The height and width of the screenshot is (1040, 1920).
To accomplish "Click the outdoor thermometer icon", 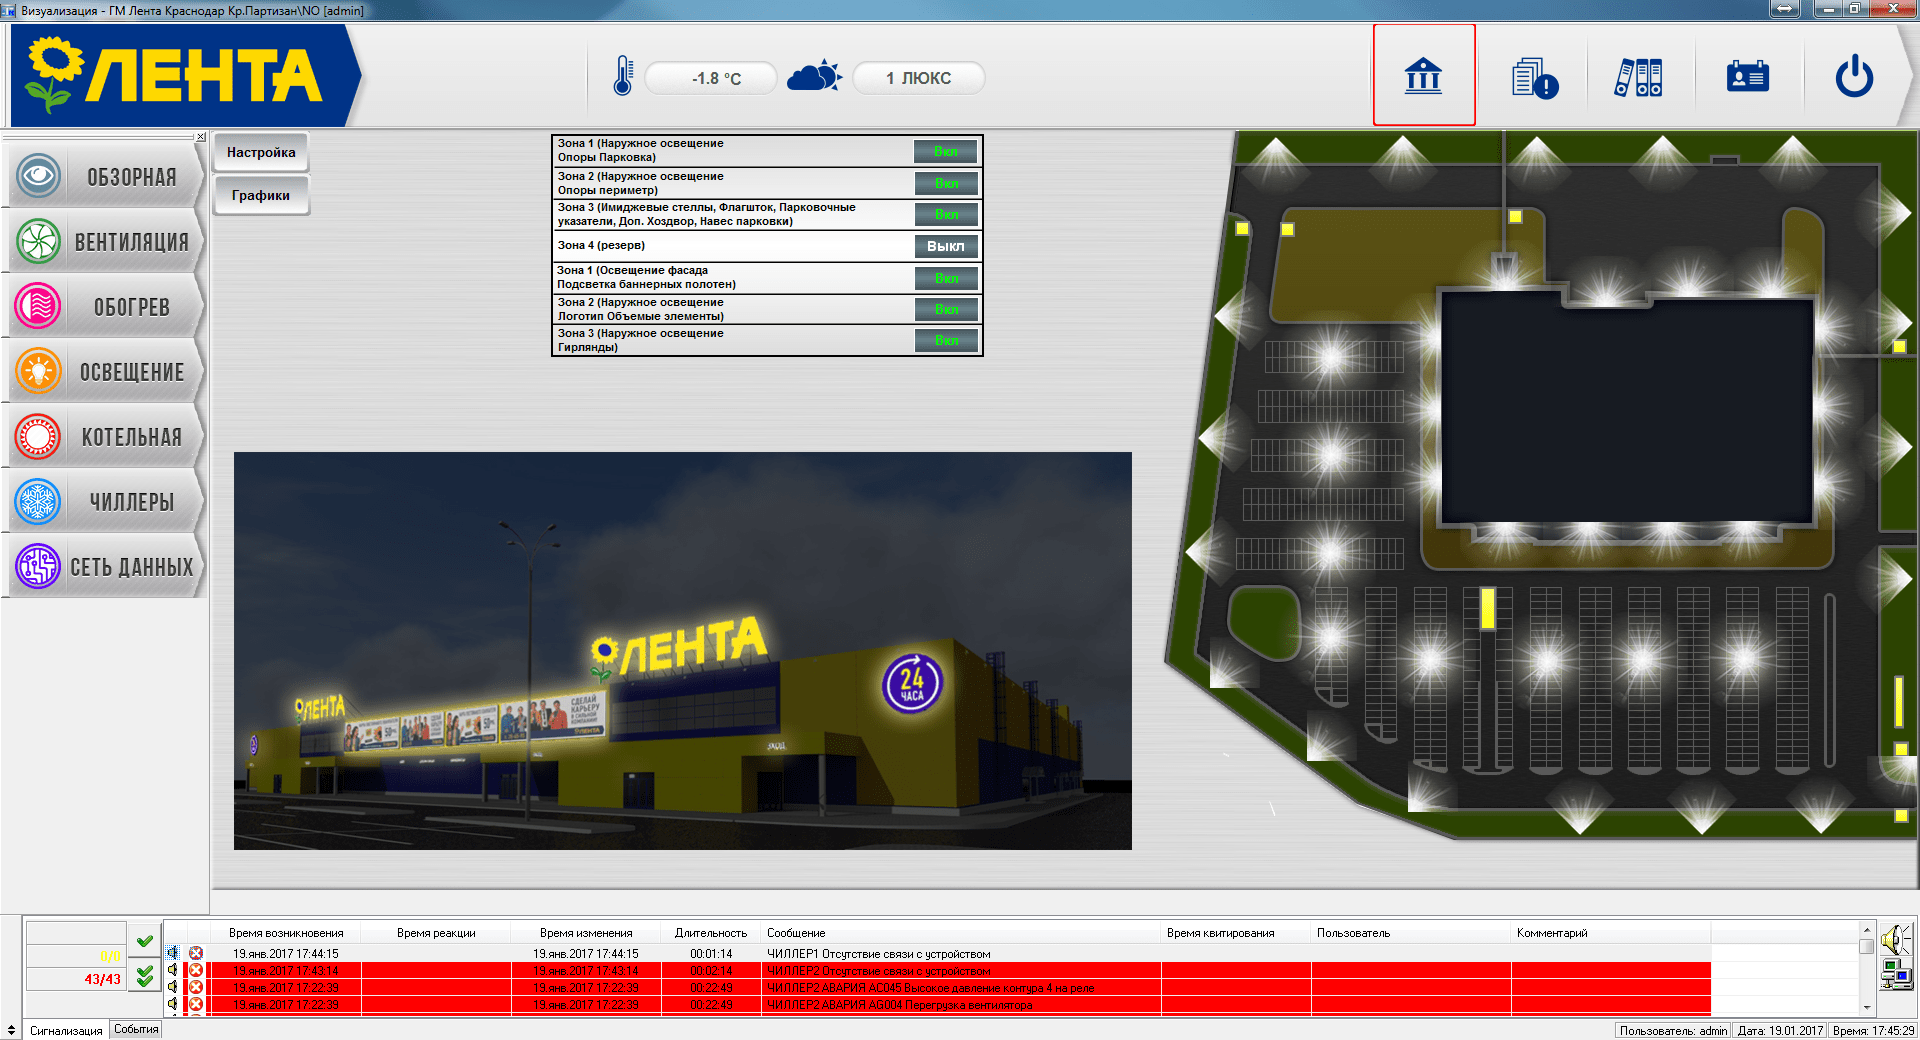I will coord(622,76).
